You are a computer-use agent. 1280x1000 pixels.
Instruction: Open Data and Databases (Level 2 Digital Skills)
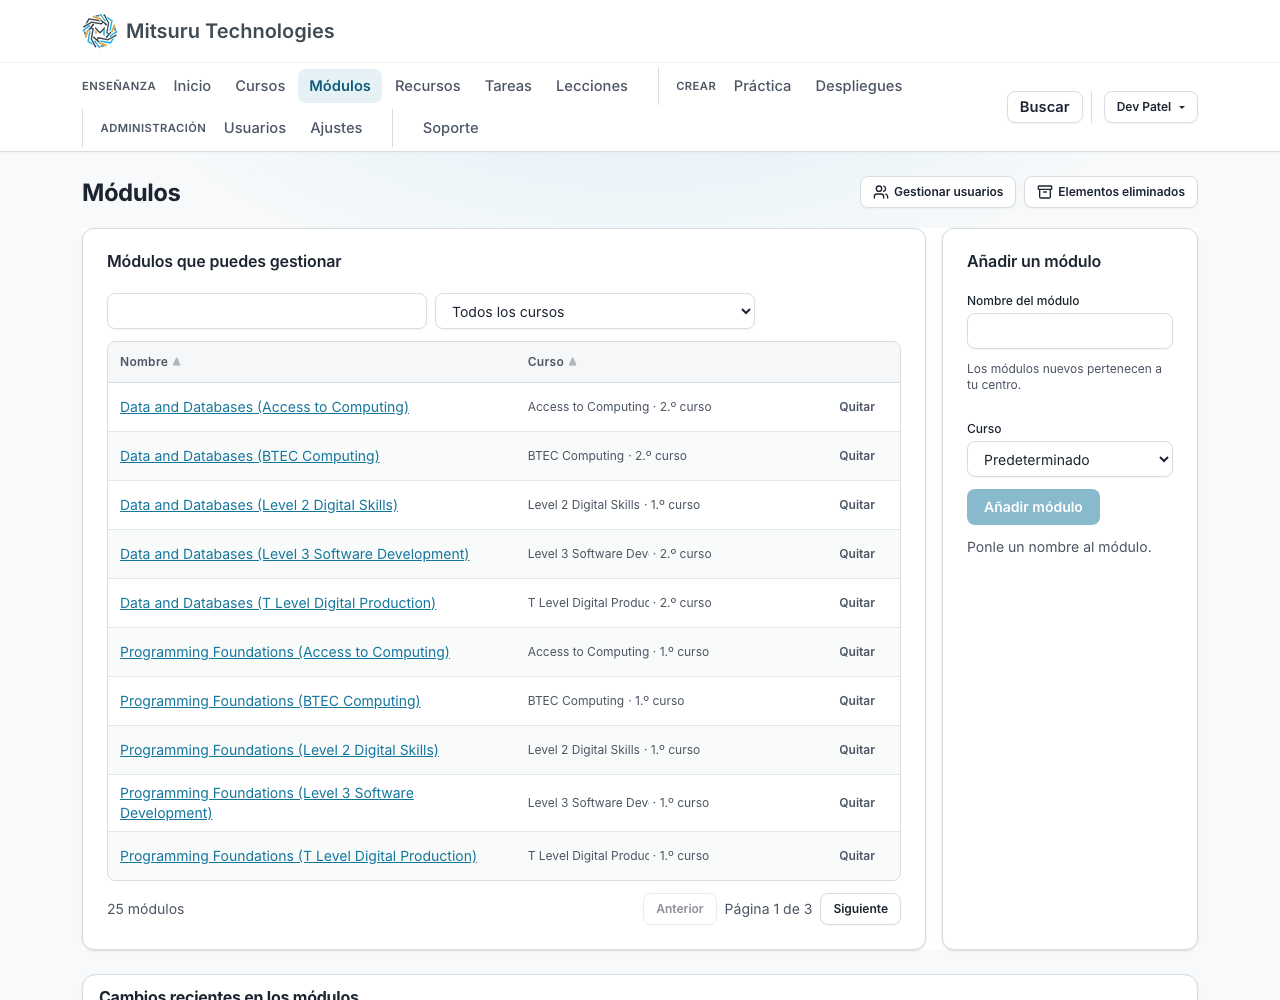259,505
